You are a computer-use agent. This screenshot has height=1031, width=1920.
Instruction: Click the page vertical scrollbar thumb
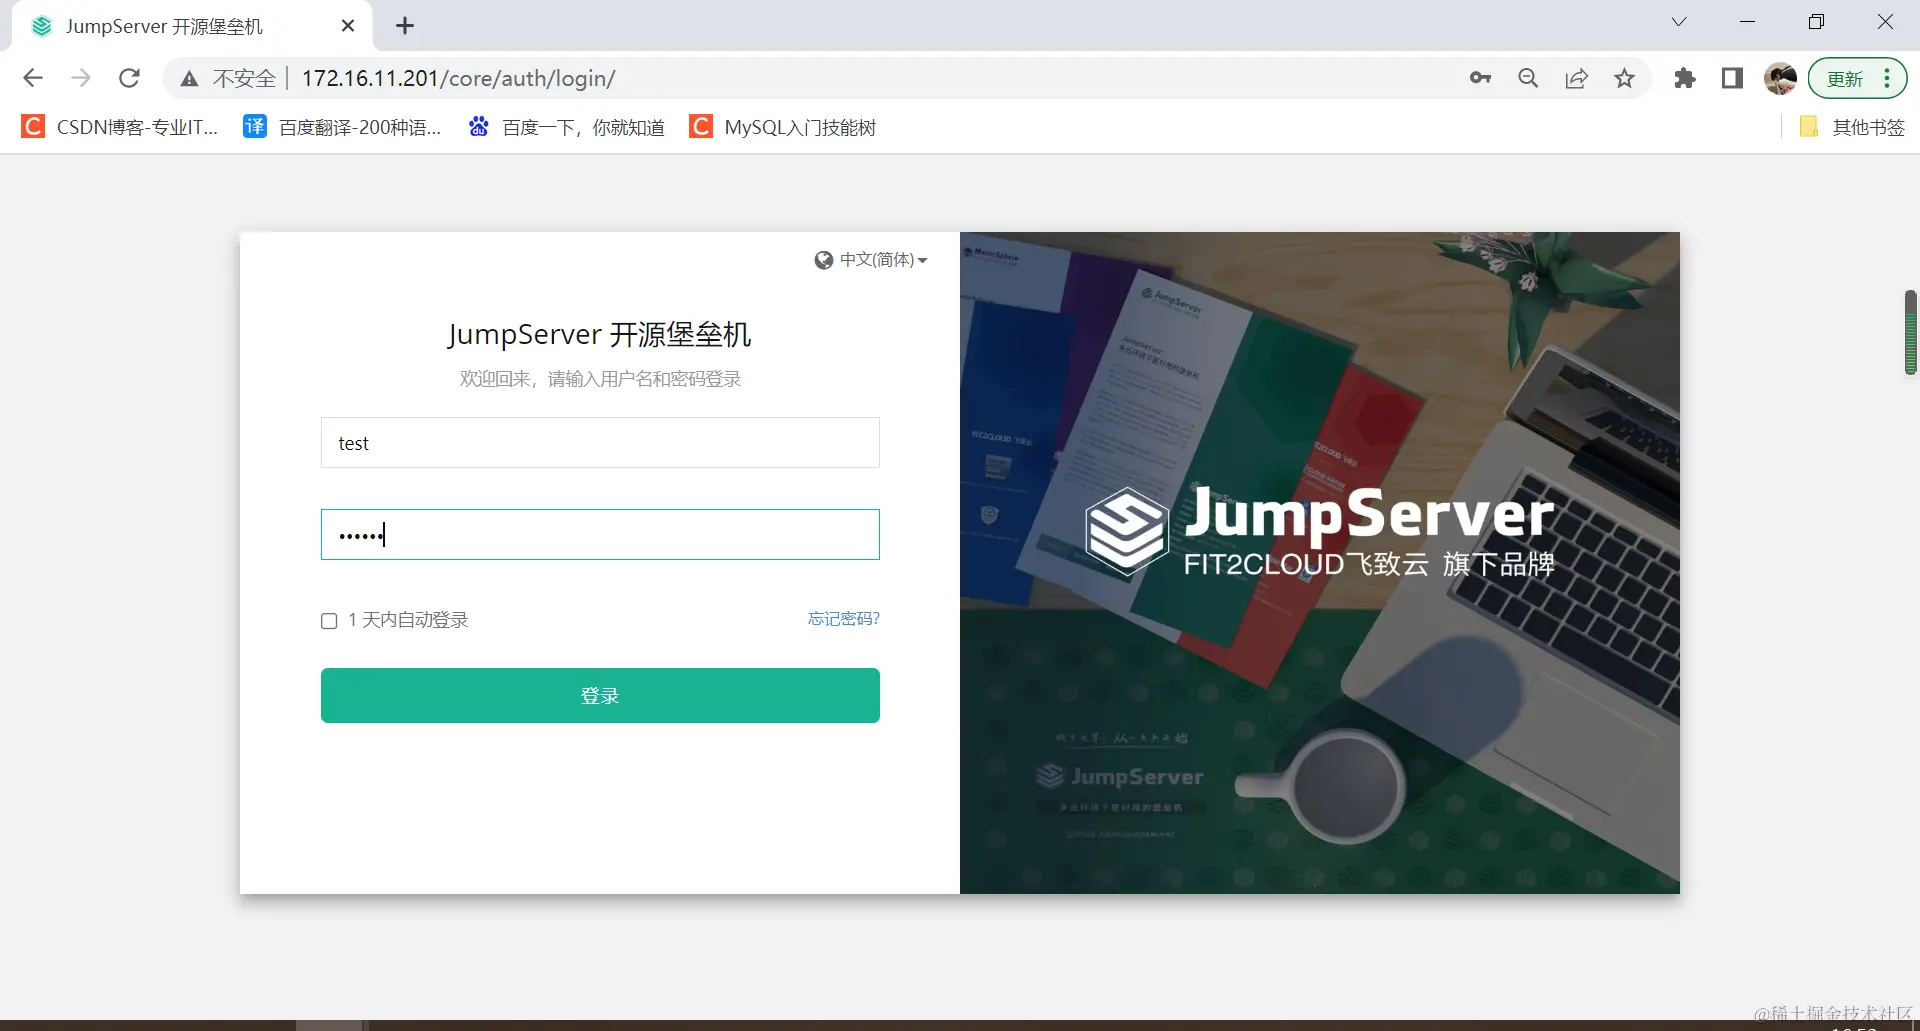(x=1910, y=332)
